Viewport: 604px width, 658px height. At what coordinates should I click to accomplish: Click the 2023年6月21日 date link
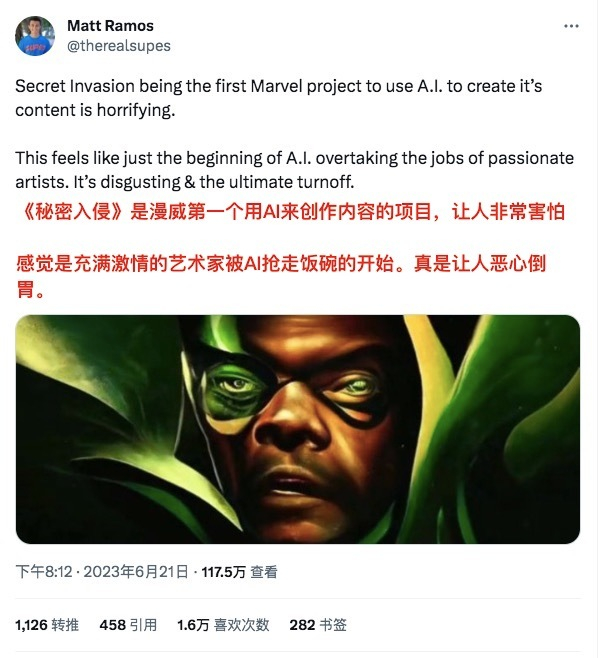[136, 572]
